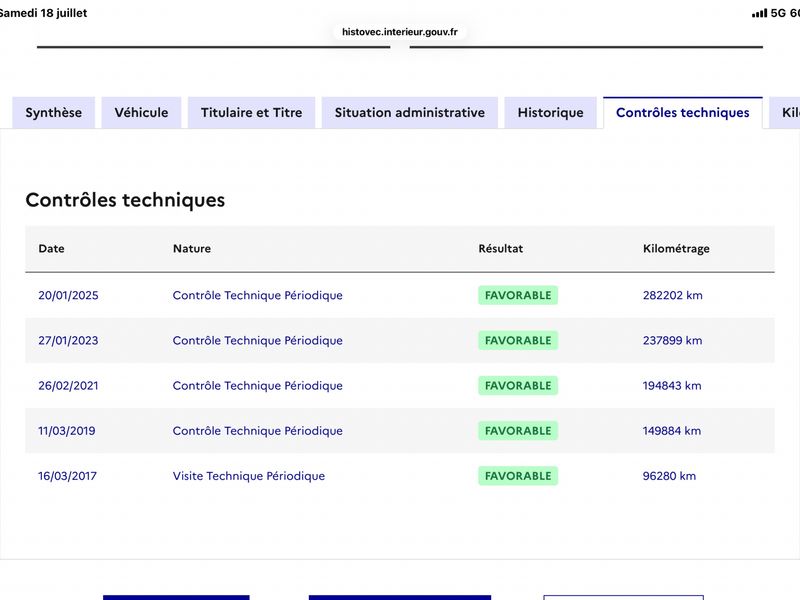The image size is (800, 600).
Task: Click Visite Technique Périodique entry
Action: [x=248, y=476]
